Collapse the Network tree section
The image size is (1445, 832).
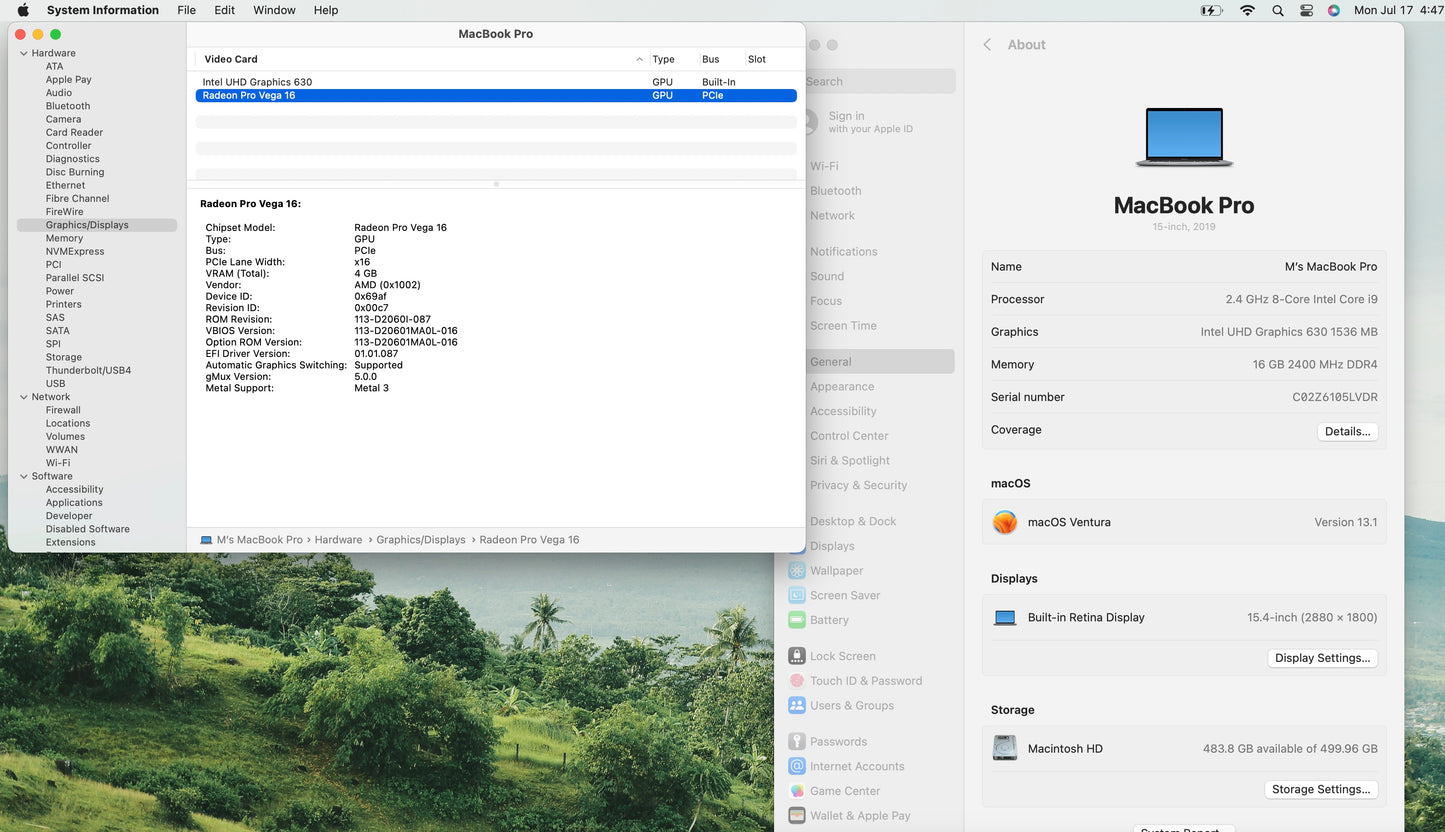pos(24,397)
